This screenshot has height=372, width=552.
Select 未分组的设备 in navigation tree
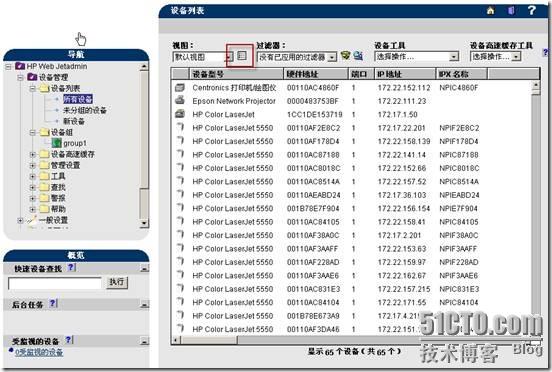[x=85, y=110]
